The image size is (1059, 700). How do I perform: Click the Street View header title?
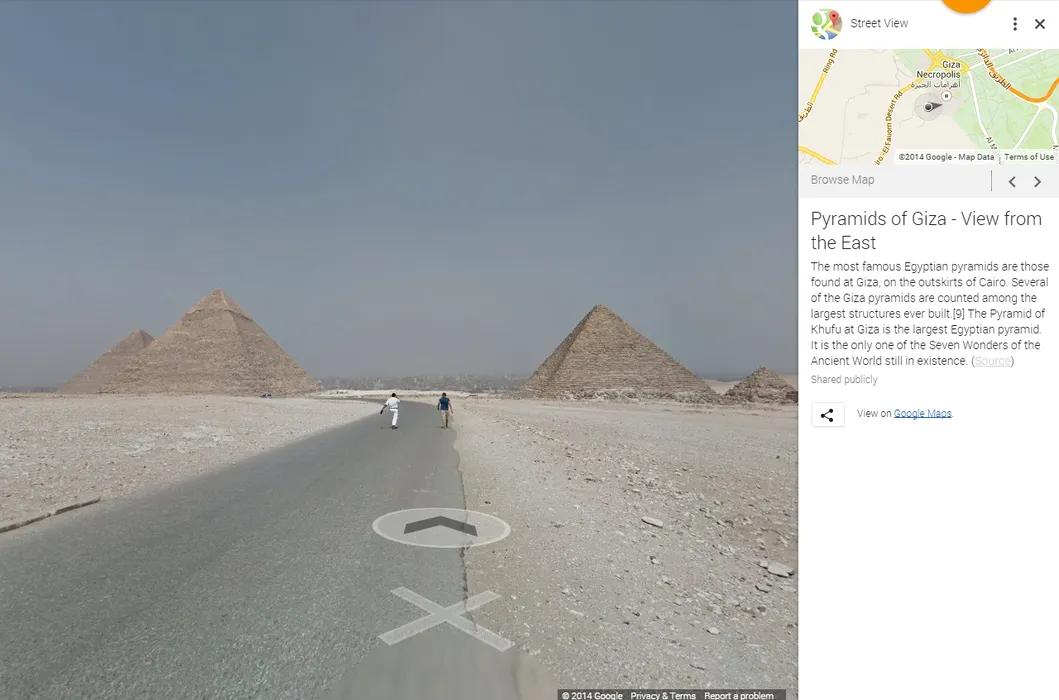(879, 23)
